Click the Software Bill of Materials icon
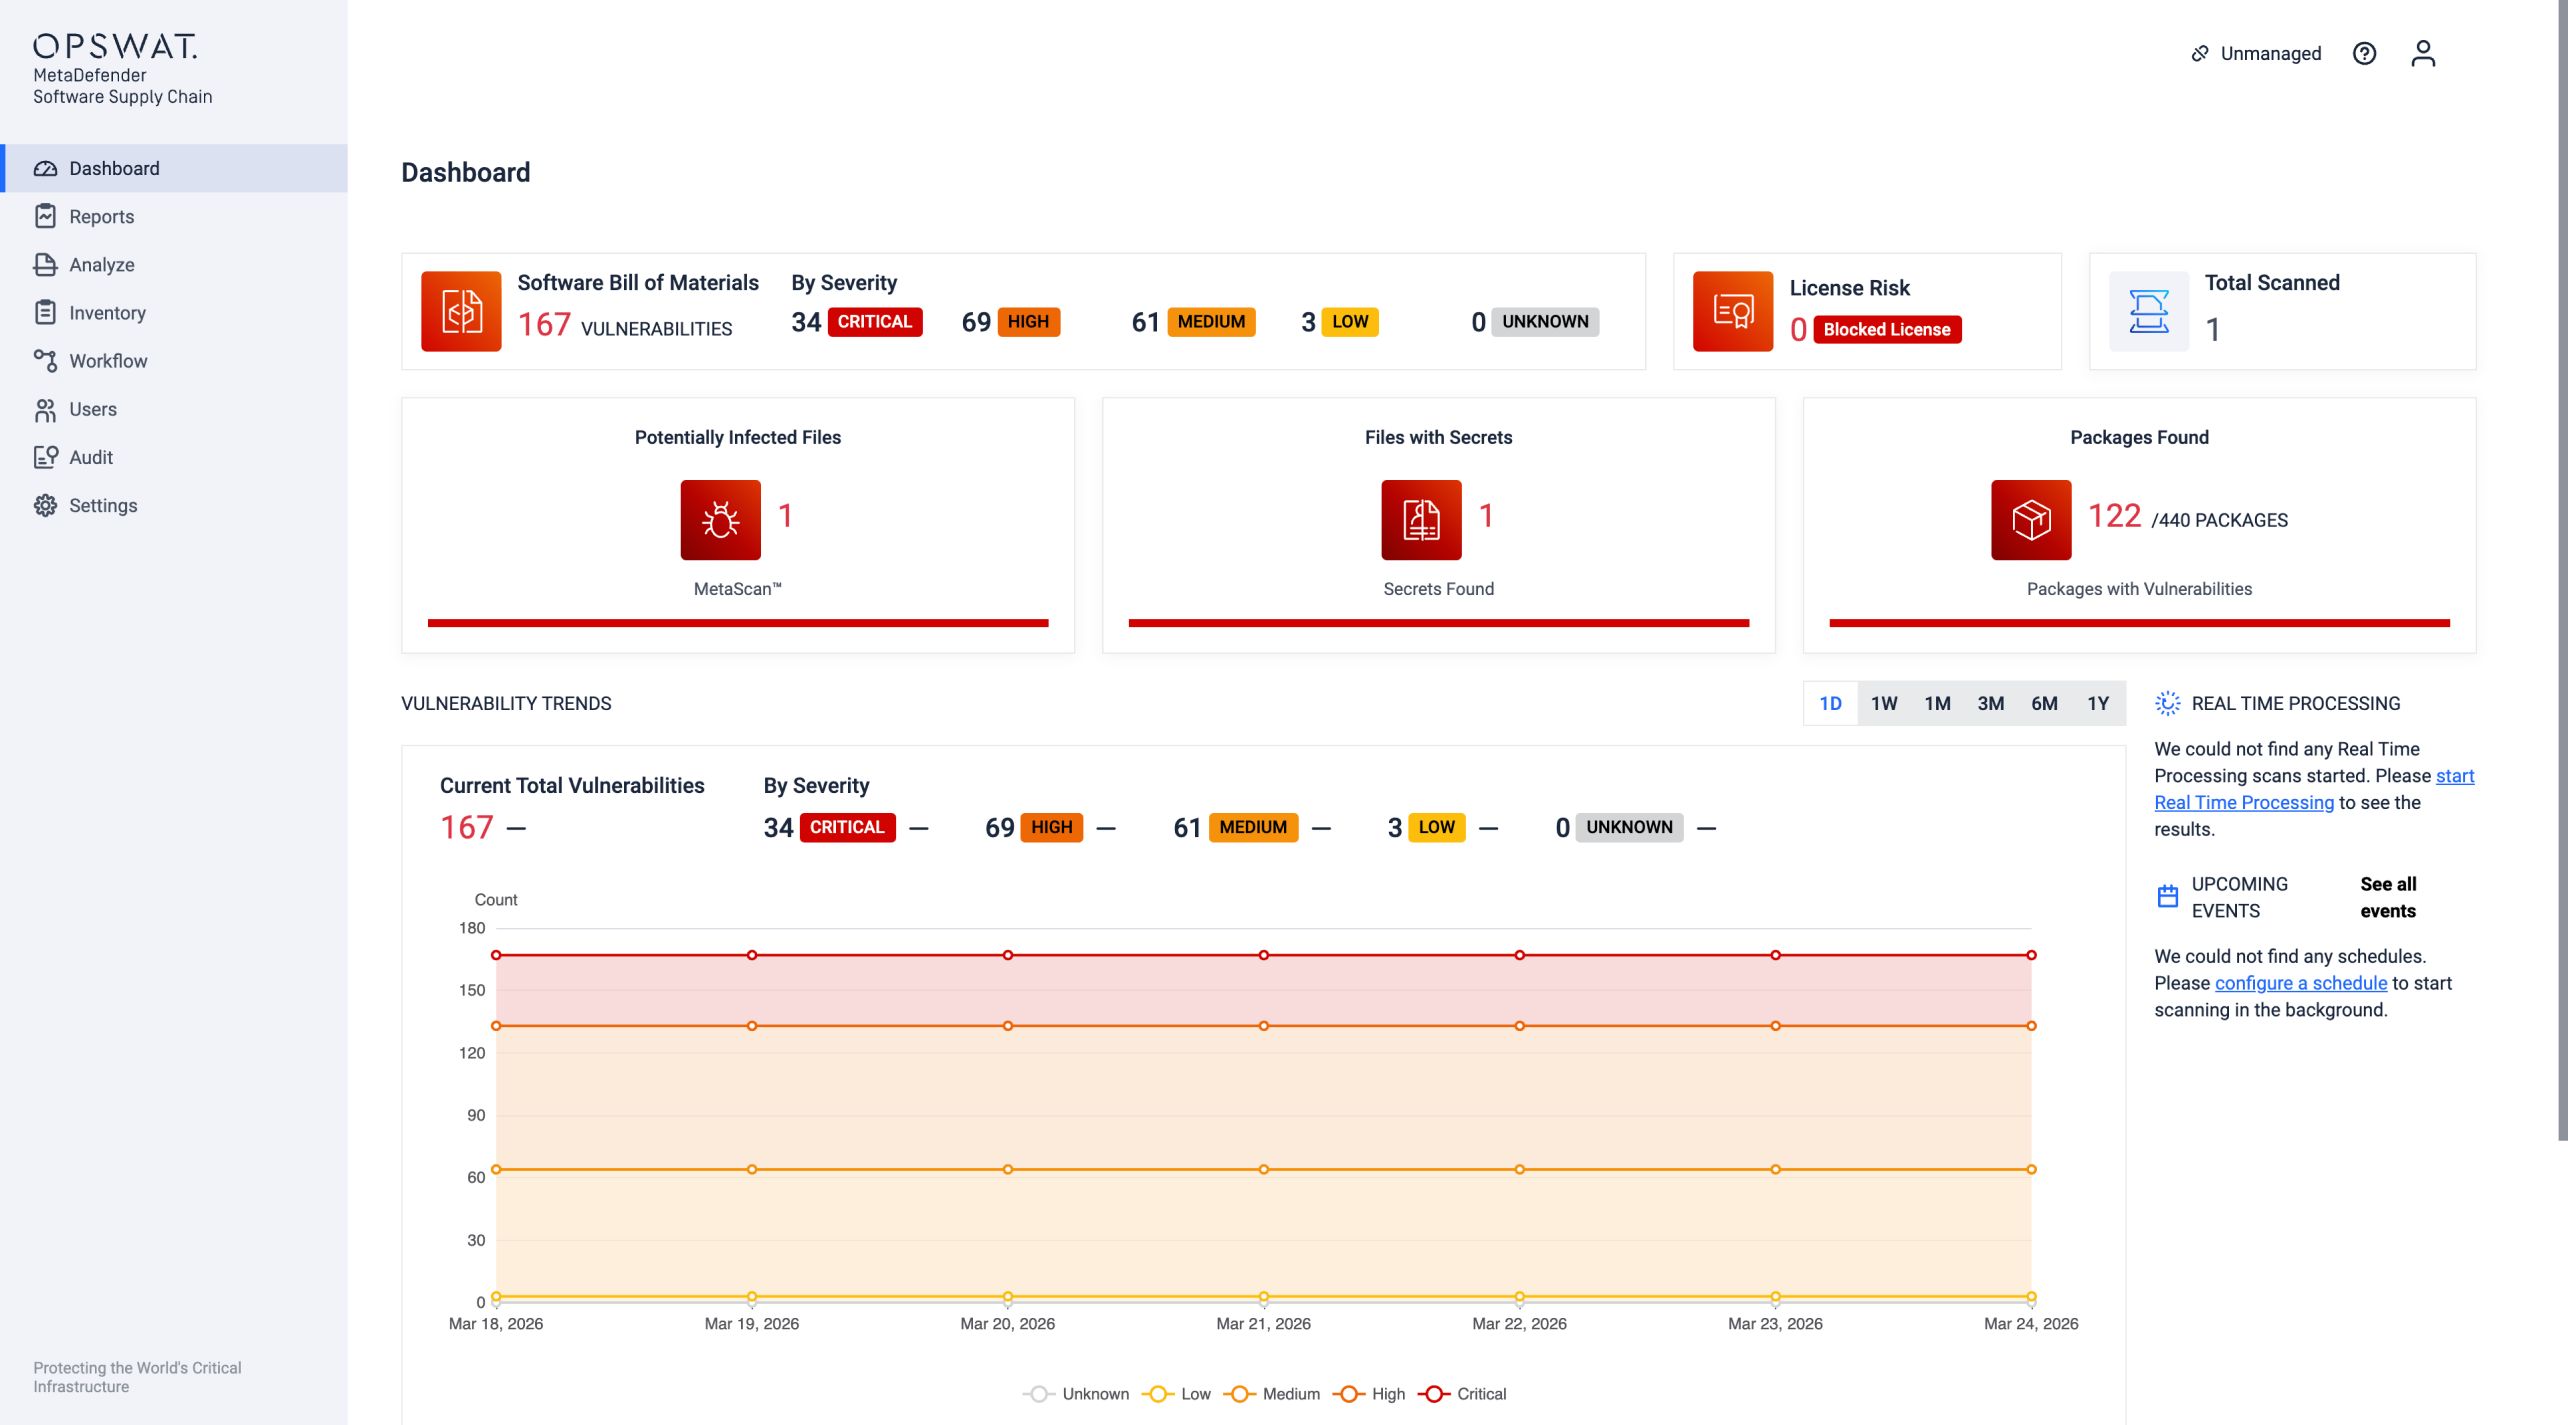2568x1425 pixels. 461,311
